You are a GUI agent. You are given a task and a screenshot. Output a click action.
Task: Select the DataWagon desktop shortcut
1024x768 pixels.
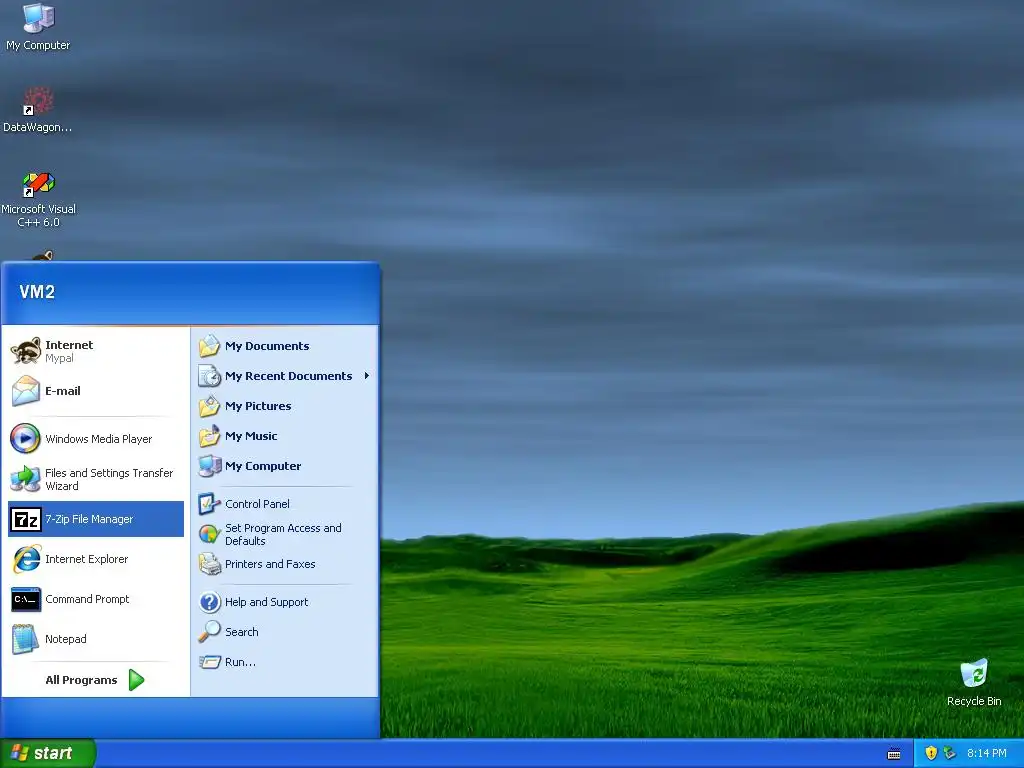pos(38,110)
